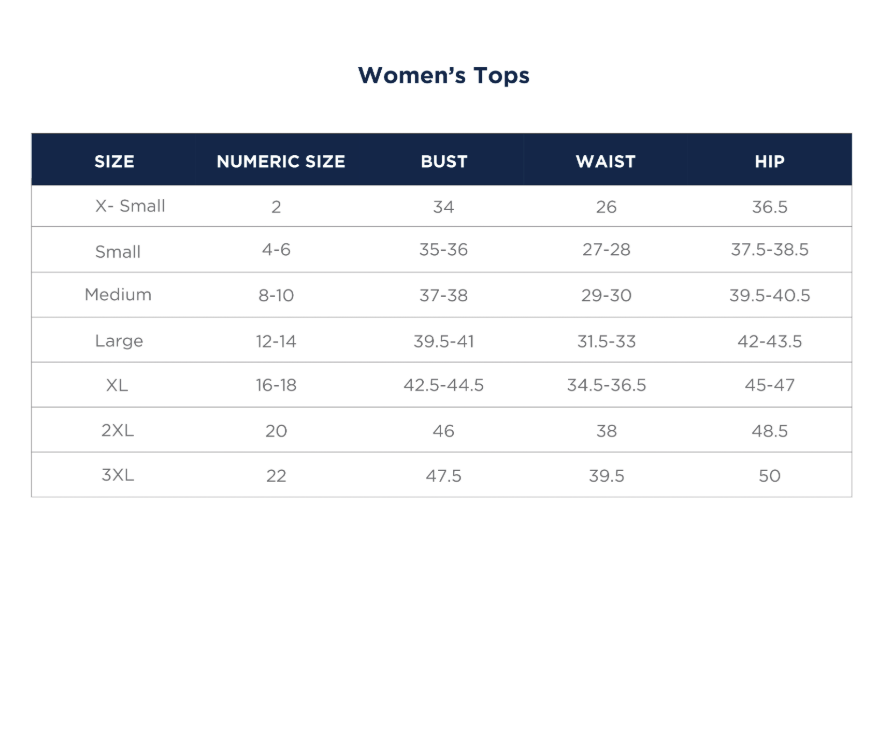The image size is (879, 738).
Task: Select the 2XL size row label
Action: (117, 430)
